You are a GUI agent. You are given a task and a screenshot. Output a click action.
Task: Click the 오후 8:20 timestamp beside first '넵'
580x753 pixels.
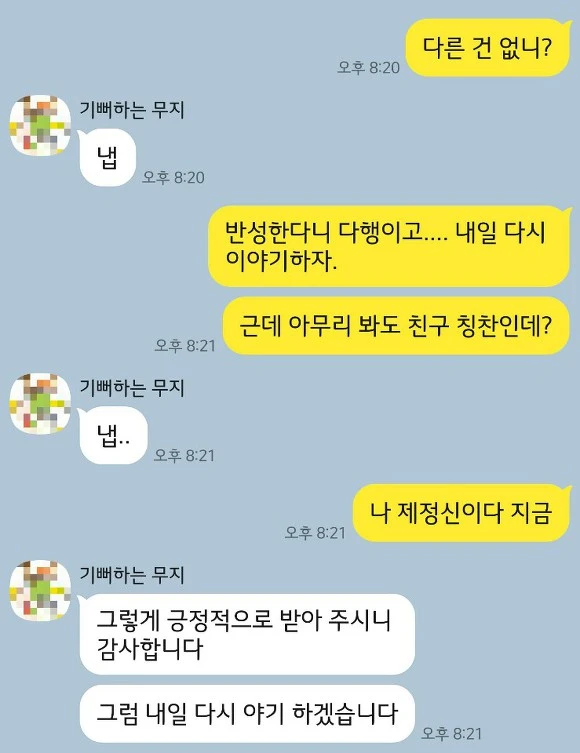point(173,177)
